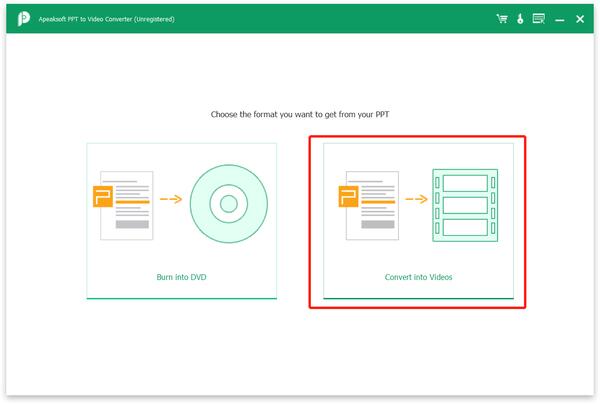This screenshot has height=404, width=600.
Task: Click the orange arrow pointing to film strip
Action: click(x=416, y=199)
